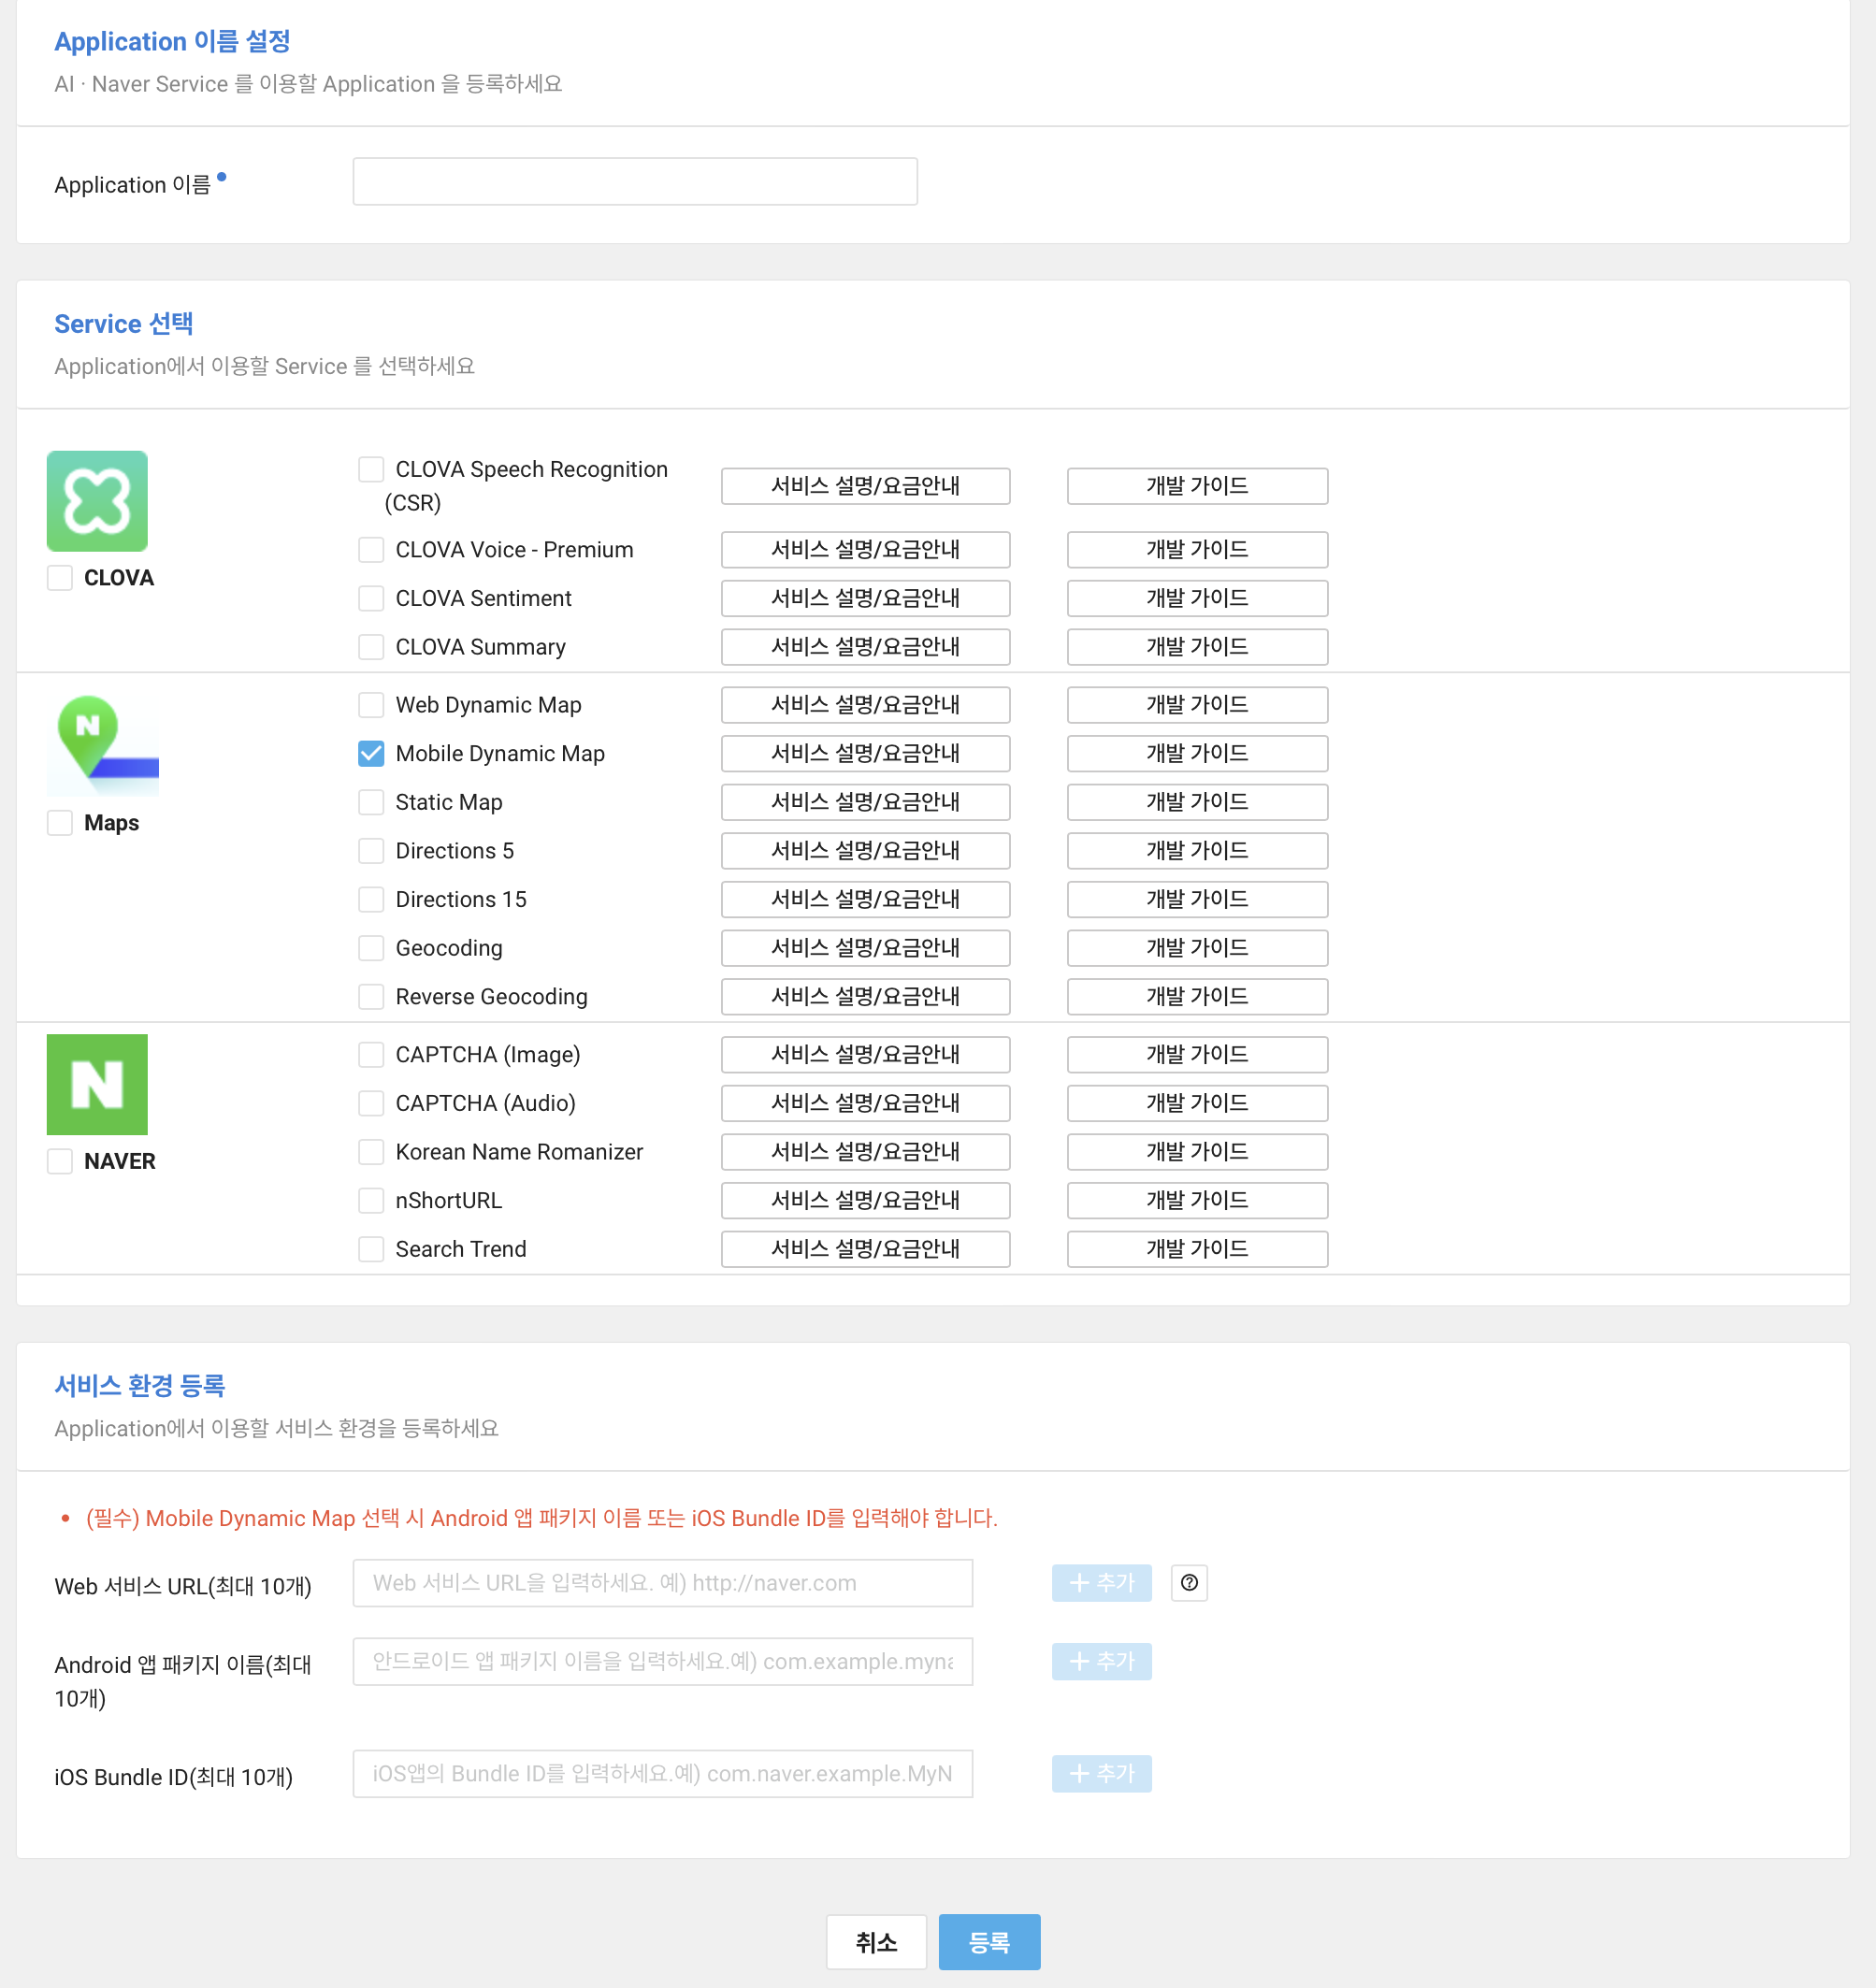
Task: Click the Android 앱 패키지 이름 field
Action: coord(662,1661)
